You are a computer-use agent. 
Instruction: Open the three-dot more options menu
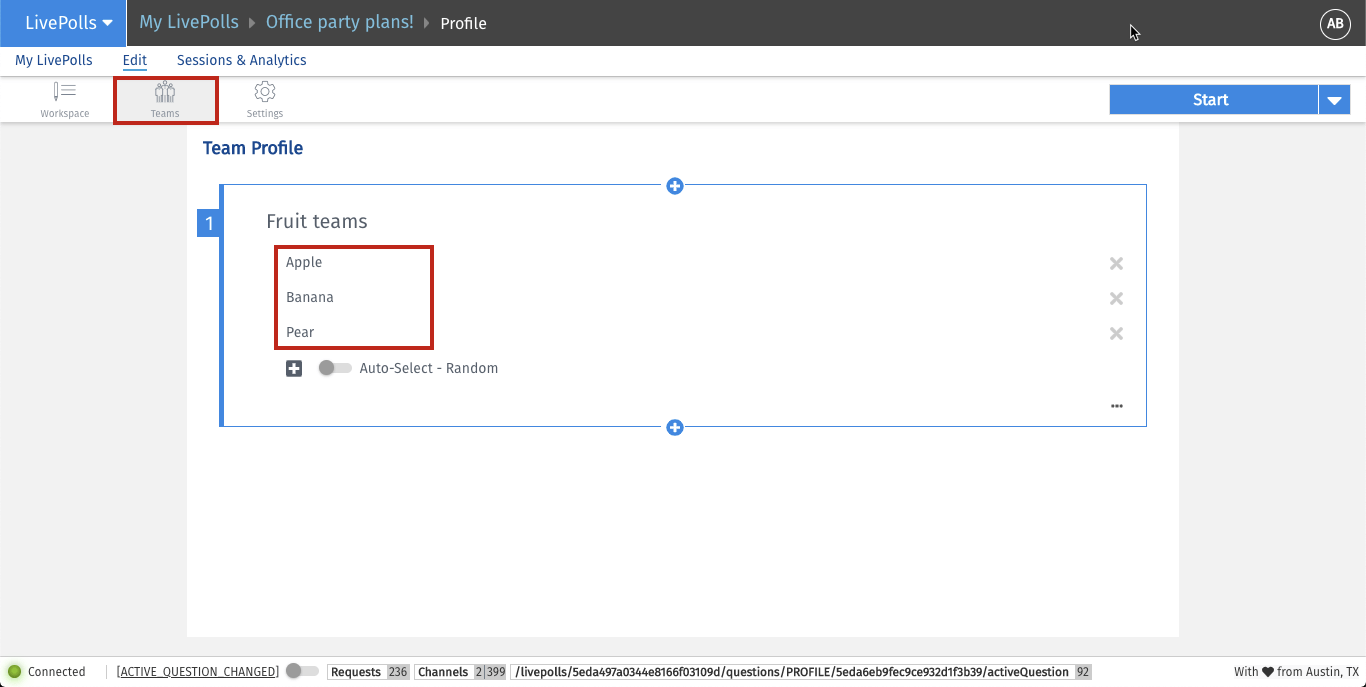pyautogui.click(x=1117, y=406)
